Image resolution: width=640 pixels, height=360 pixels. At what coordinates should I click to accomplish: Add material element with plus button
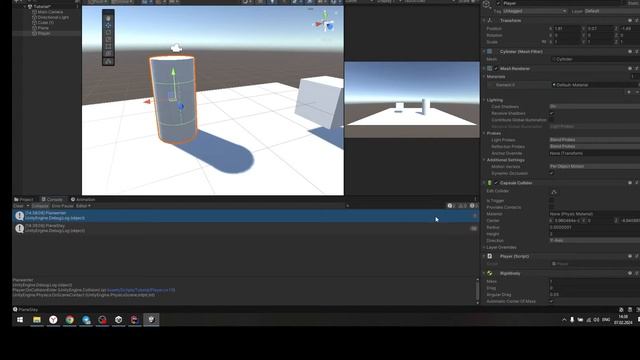tap(629, 92)
